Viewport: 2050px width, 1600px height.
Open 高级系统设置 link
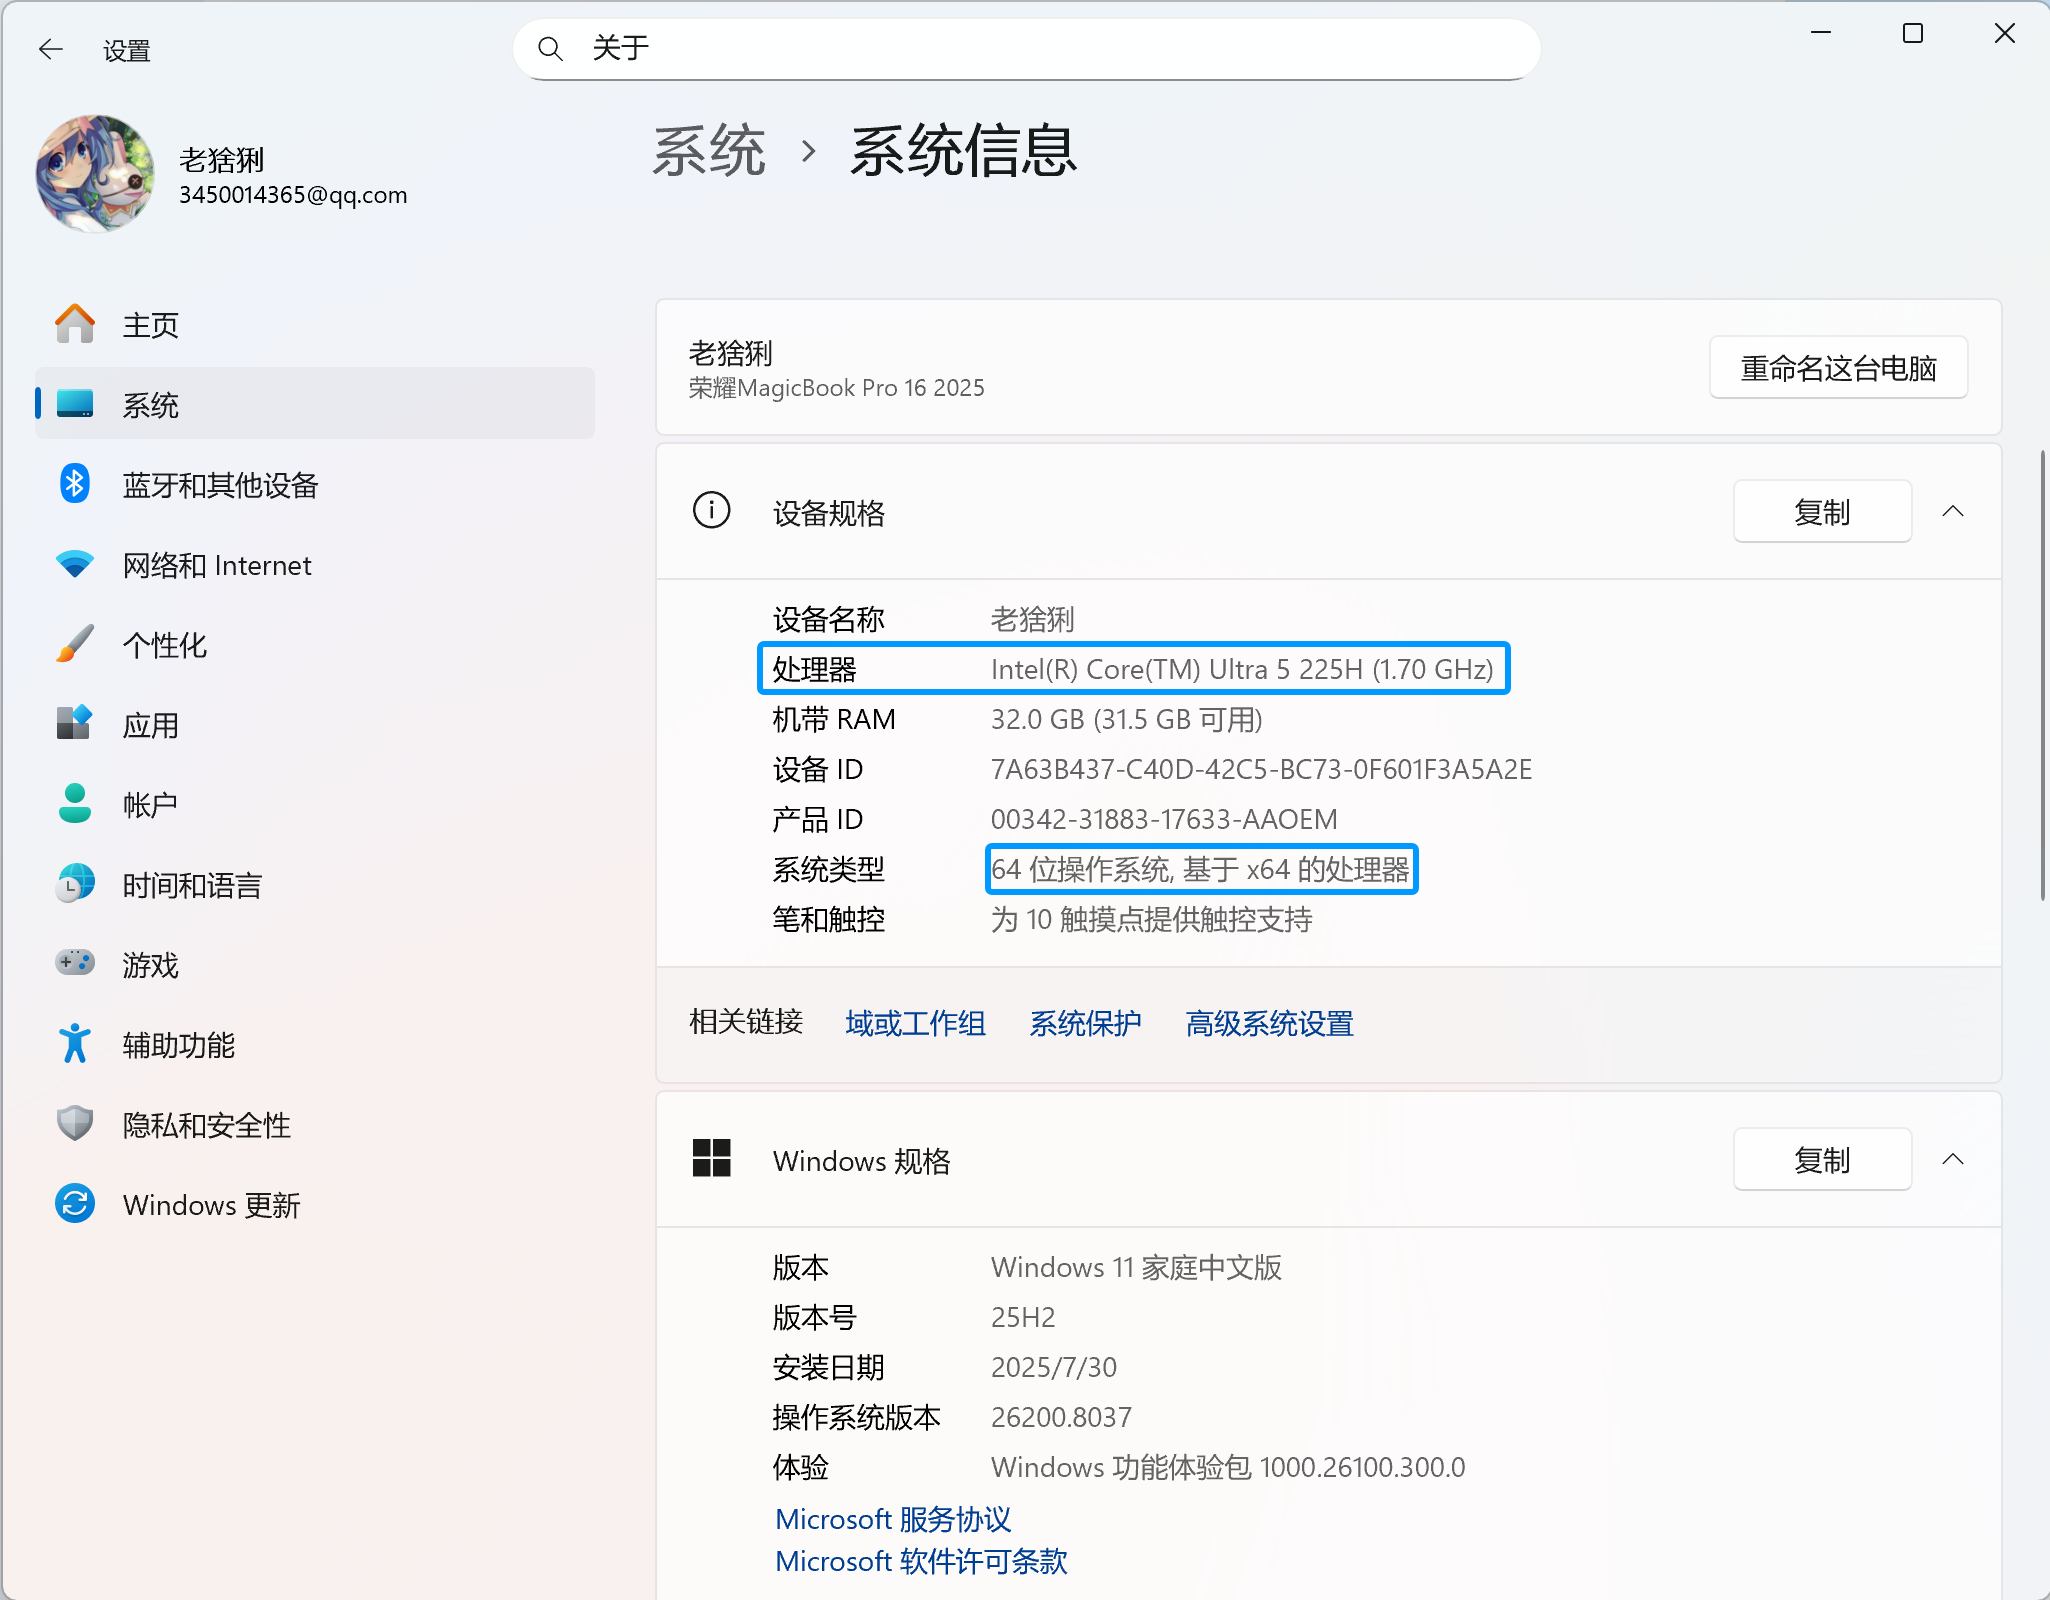(1269, 1023)
